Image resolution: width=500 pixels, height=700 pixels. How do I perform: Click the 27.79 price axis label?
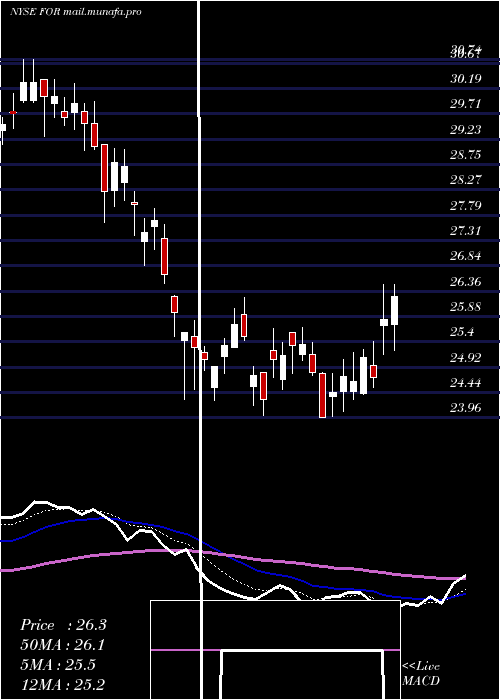click(466, 206)
